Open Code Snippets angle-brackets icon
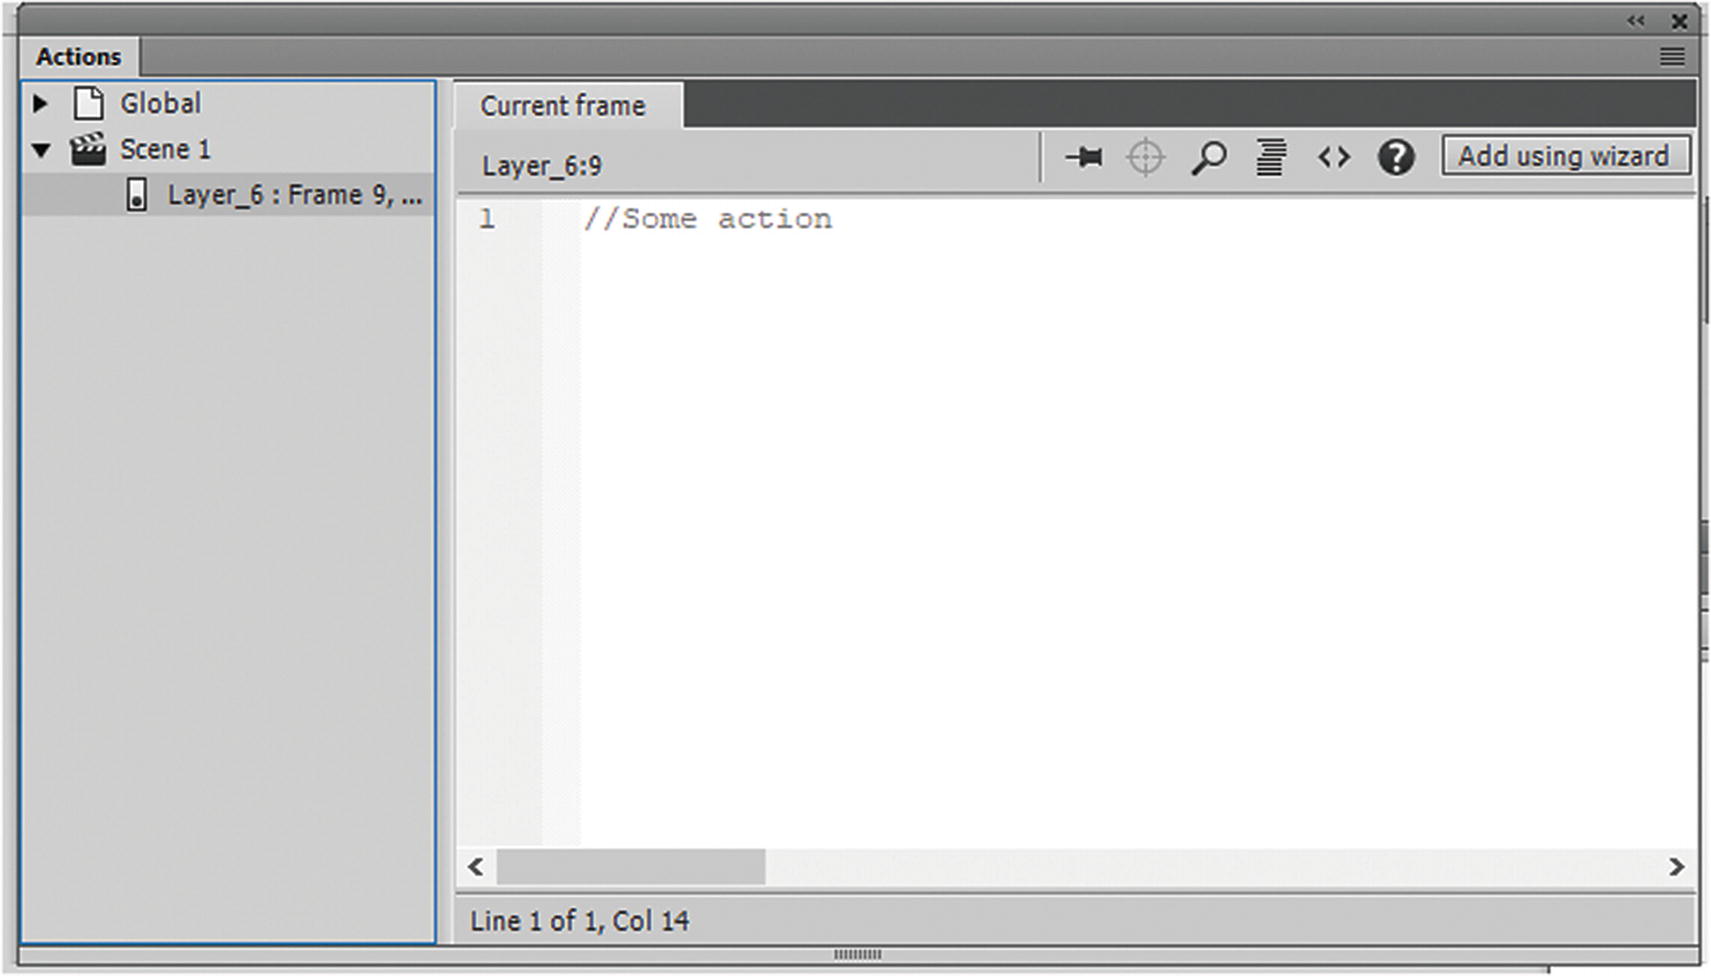 [x=1333, y=157]
